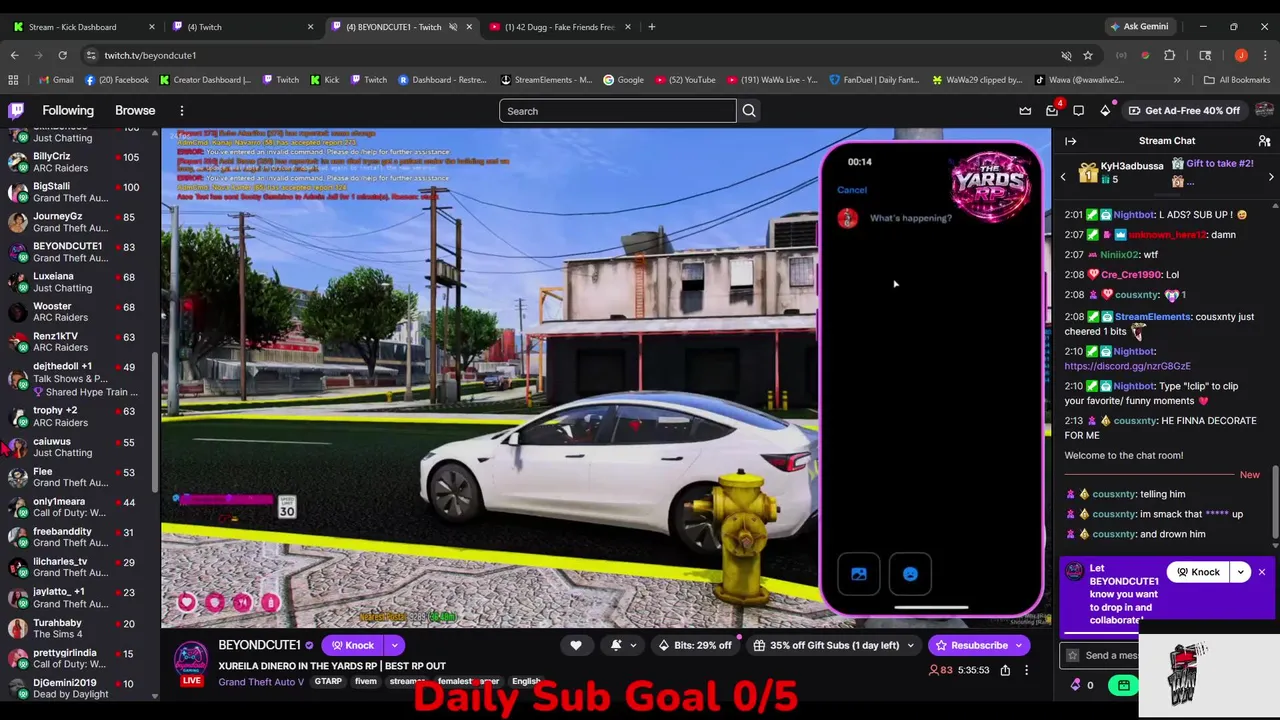Open Whispers speech bubble icon
The height and width of the screenshot is (720, 1280).
pos(1079,111)
